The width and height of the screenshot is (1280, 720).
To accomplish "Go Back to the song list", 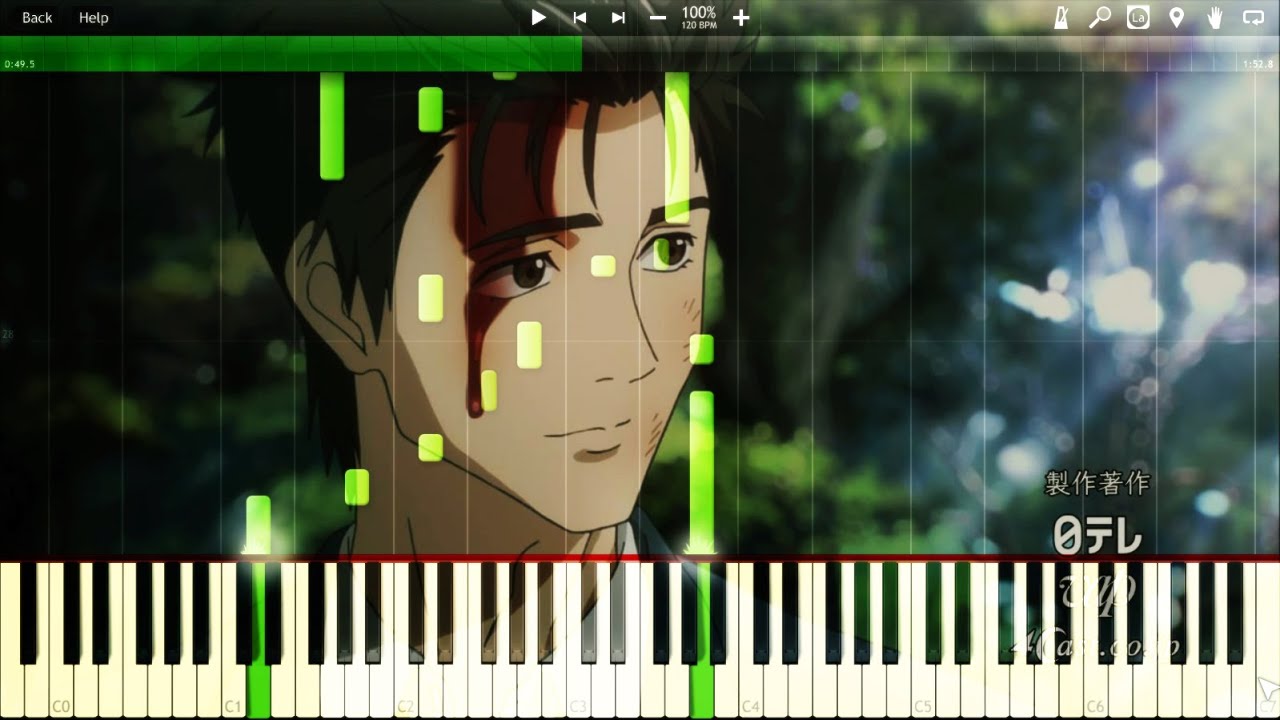I will click(x=37, y=17).
